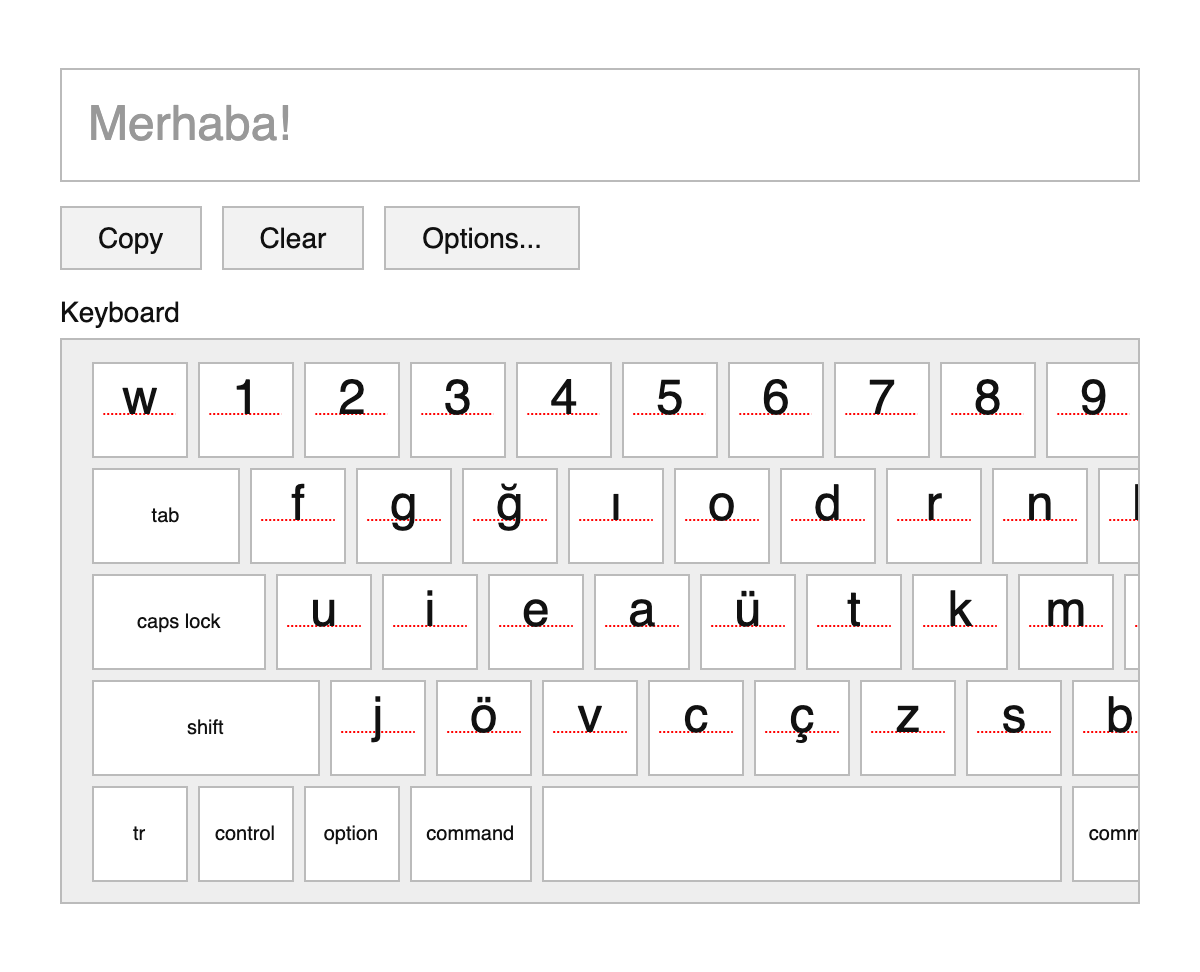
Task: Tap the dotless ı key
Action: [616, 516]
